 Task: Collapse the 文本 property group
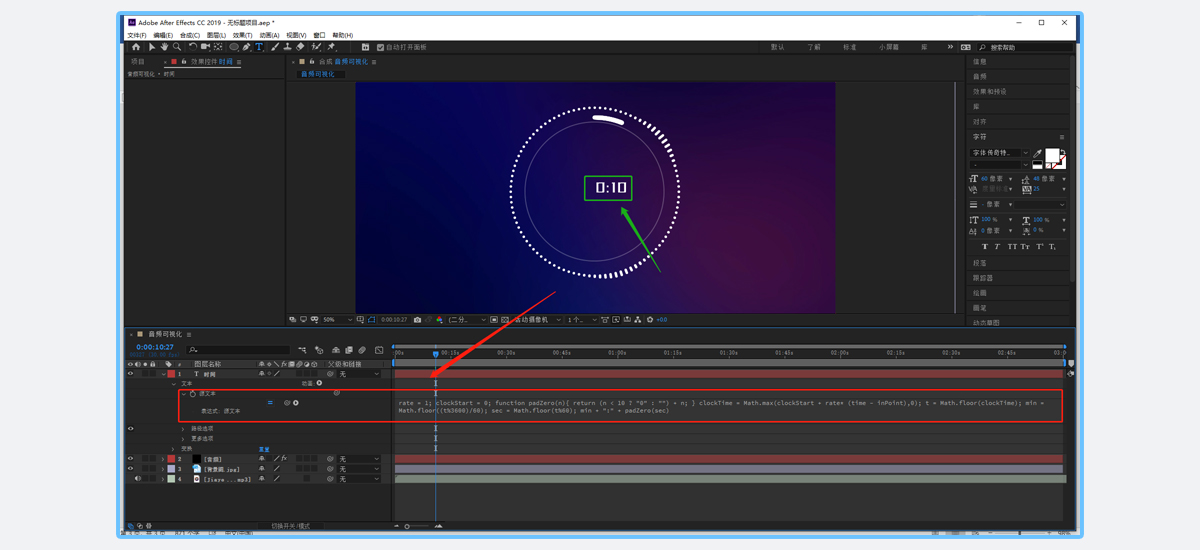174,383
